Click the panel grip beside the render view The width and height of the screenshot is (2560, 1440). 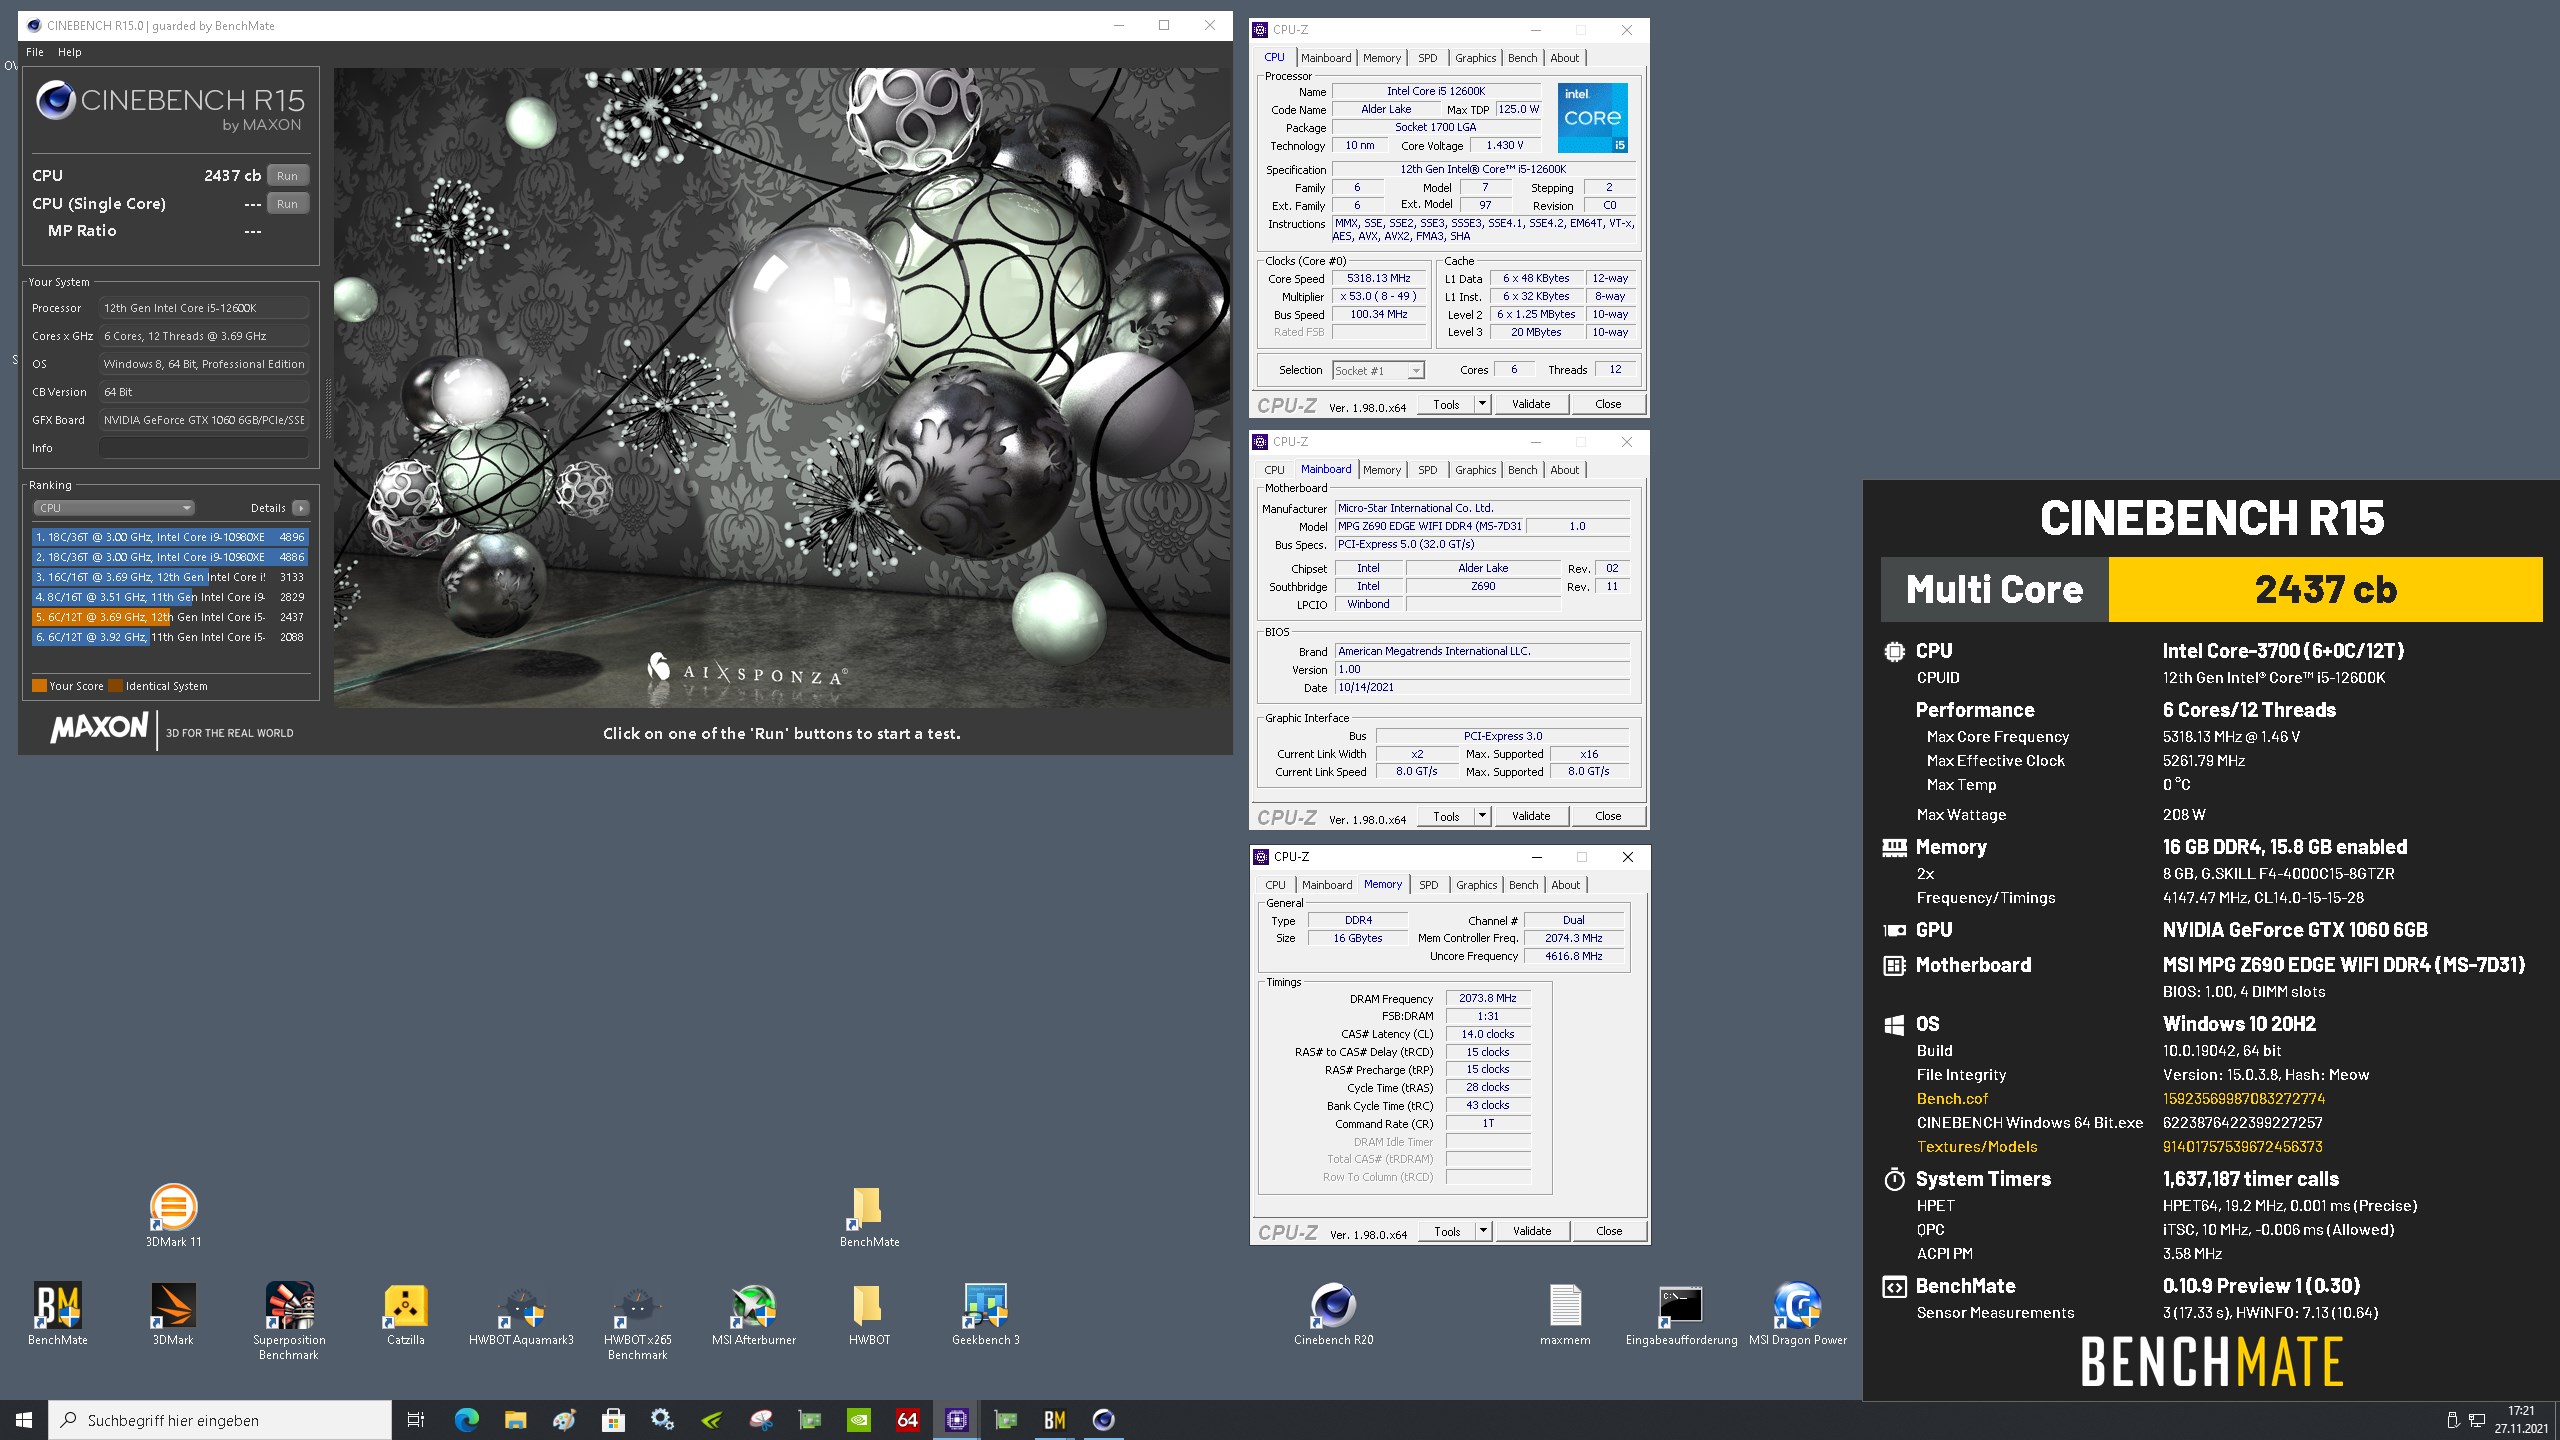[x=327, y=408]
